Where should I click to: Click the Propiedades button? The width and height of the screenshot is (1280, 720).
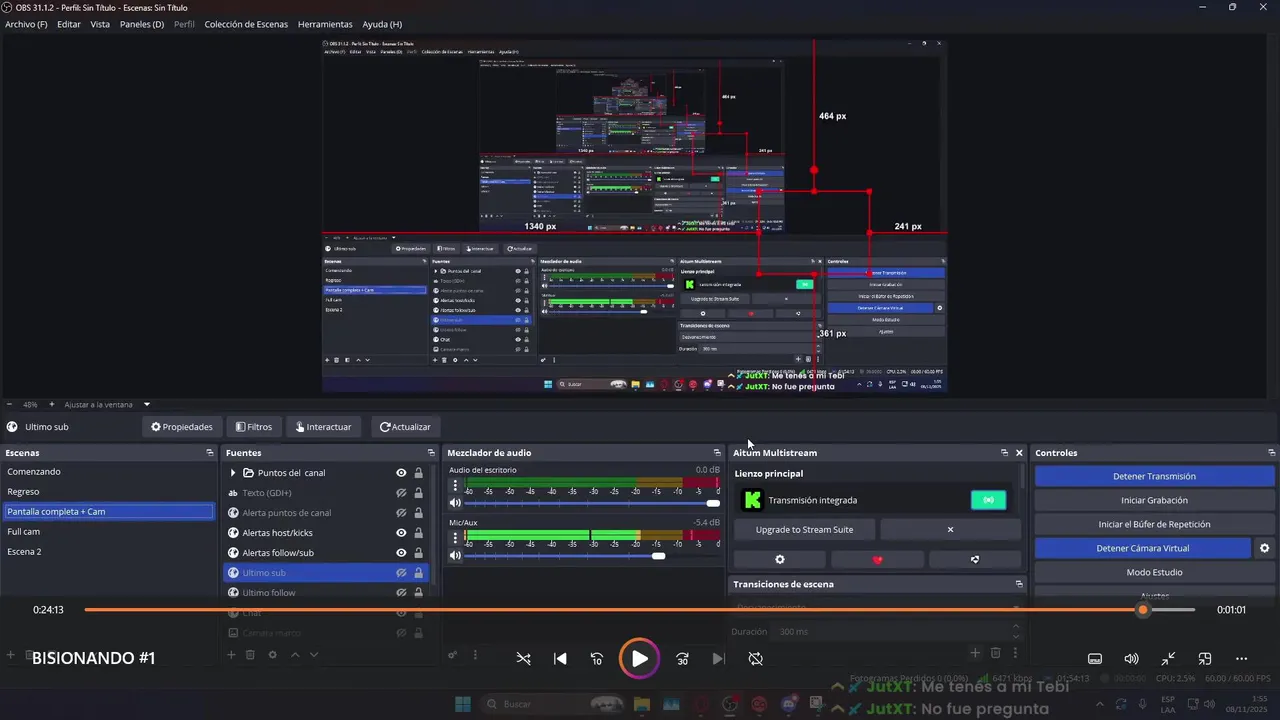click(182, 427)
